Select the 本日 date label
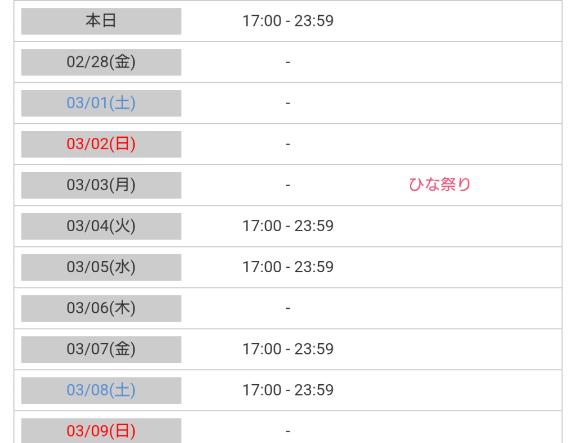 coord(101,21)
